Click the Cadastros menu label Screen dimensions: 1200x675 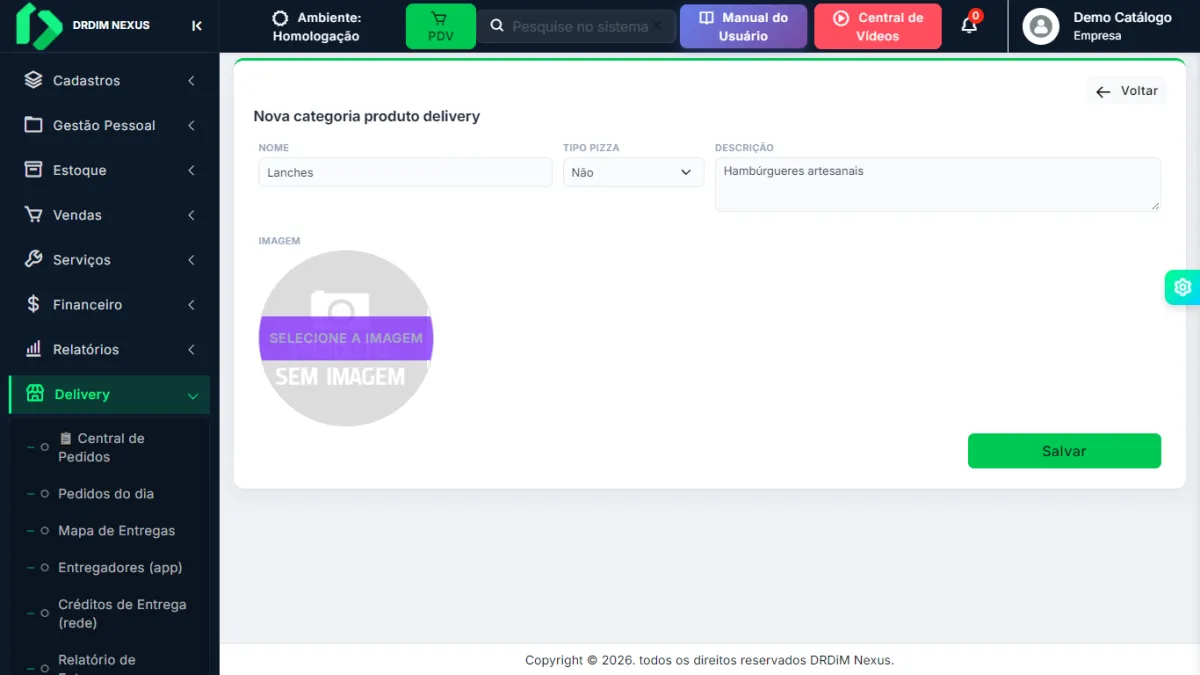pos(86,80)
